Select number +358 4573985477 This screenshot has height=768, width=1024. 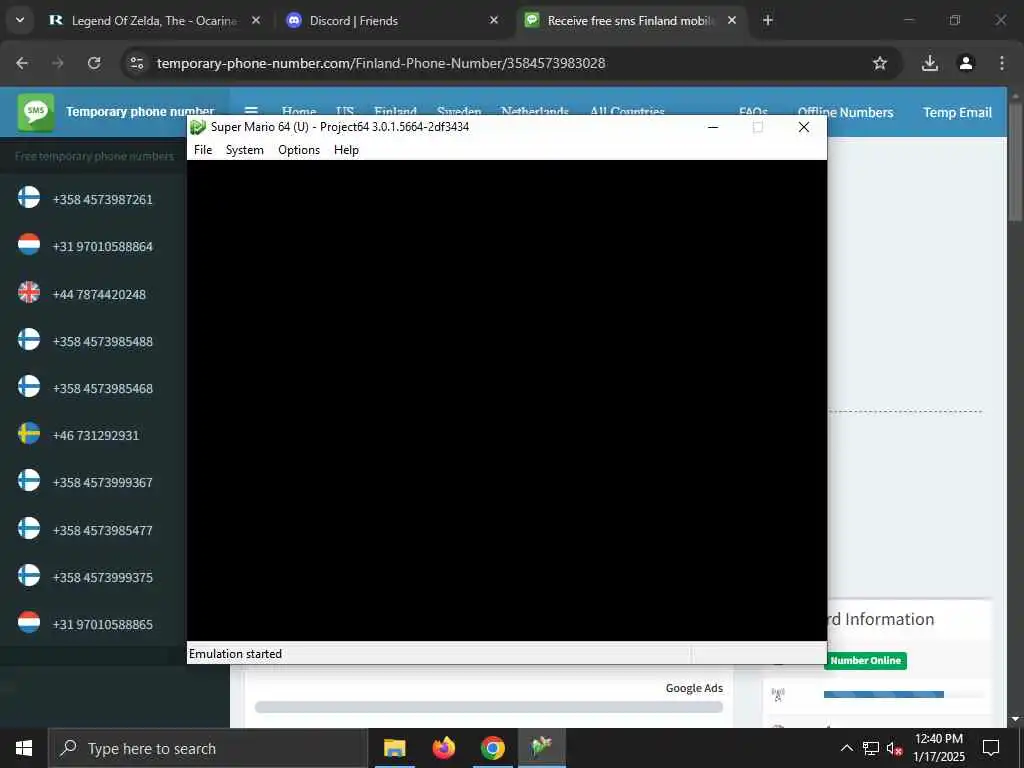point(103,530)
